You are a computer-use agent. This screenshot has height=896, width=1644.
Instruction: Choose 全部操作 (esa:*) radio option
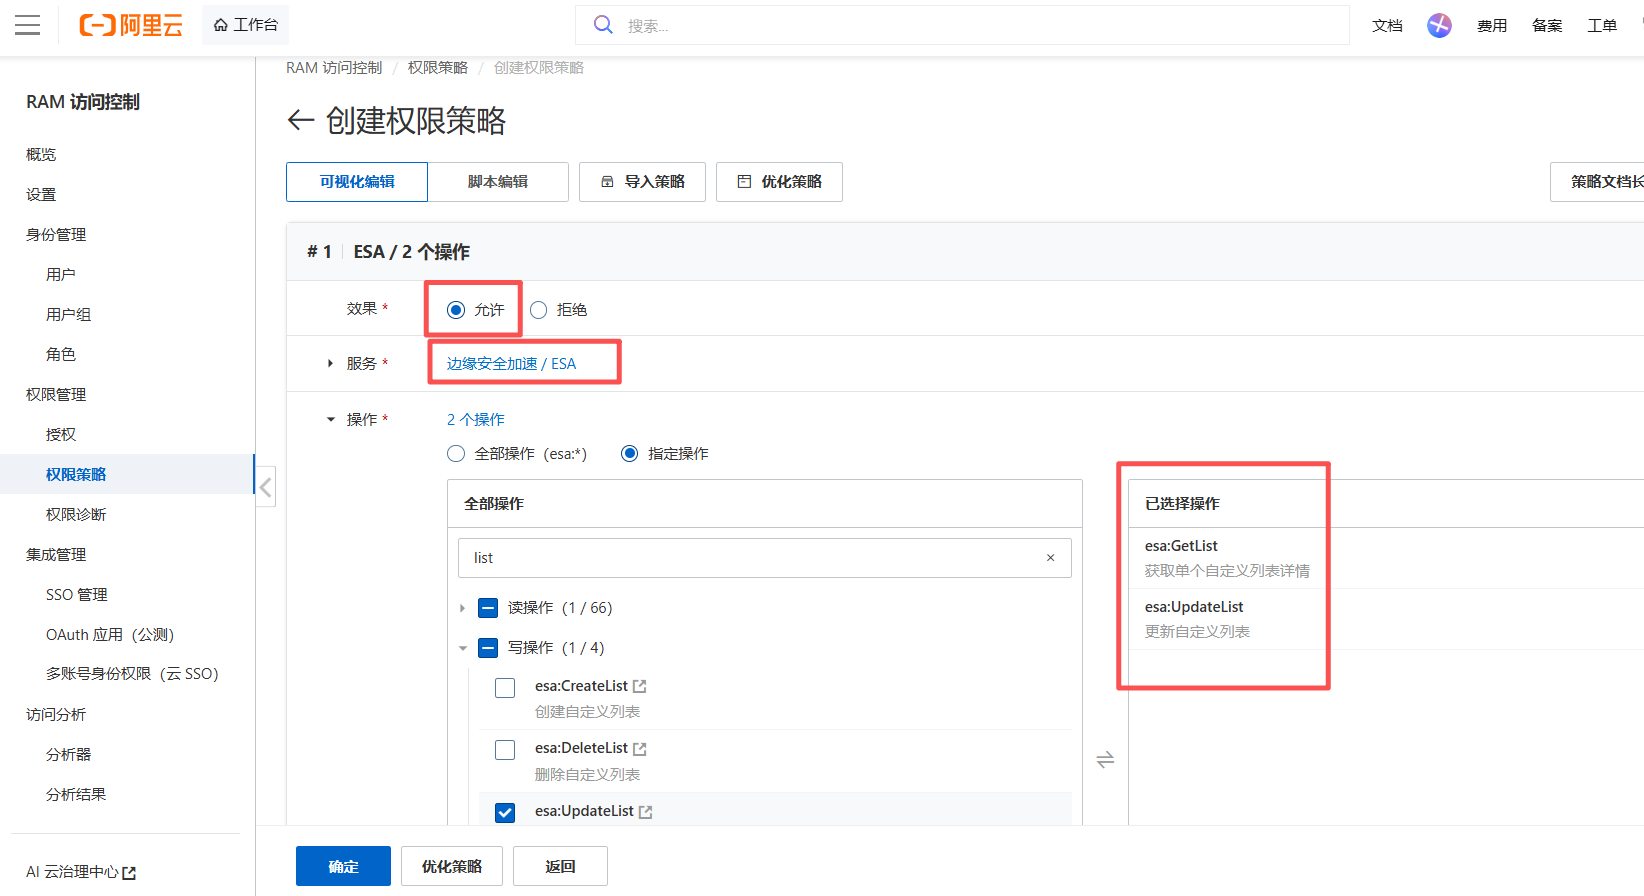[456, 454]
